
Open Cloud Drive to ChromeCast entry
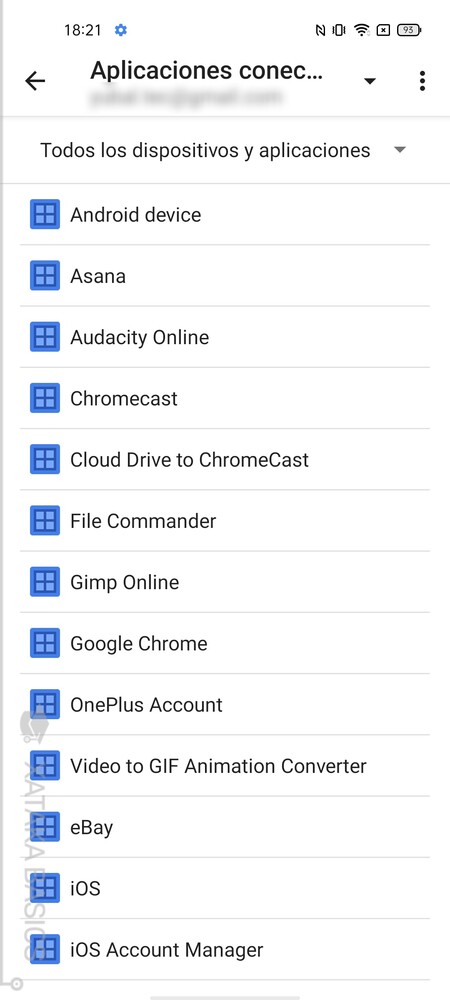coord(225,459)
